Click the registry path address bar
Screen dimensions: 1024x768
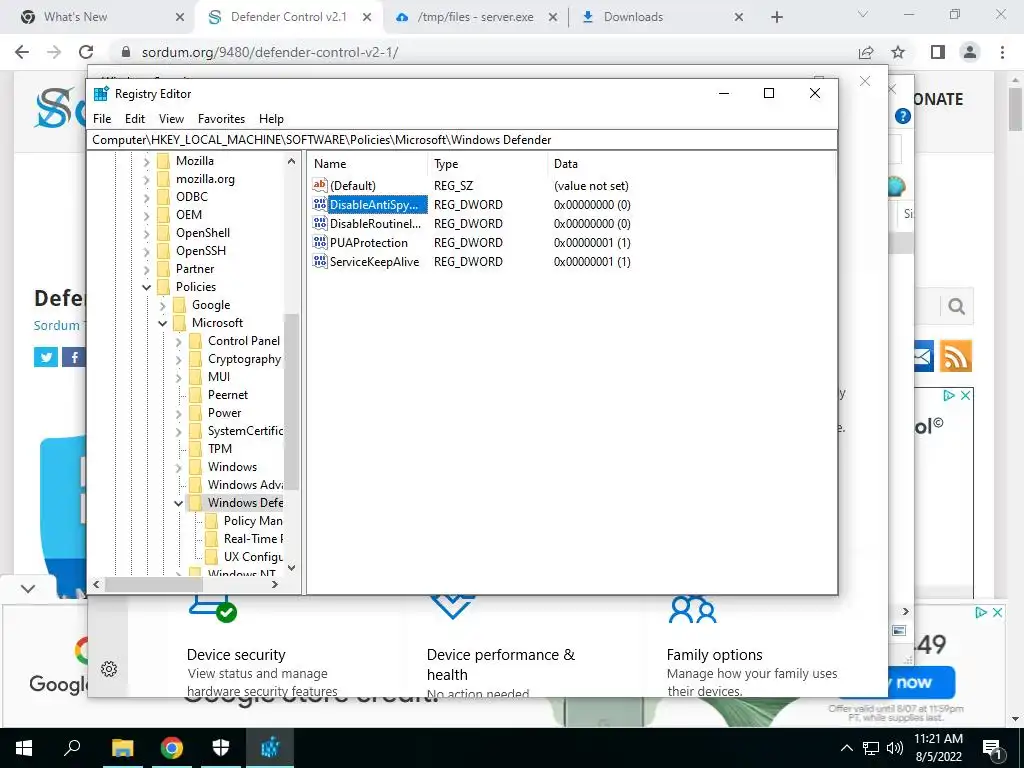click(x=462, y=140)
